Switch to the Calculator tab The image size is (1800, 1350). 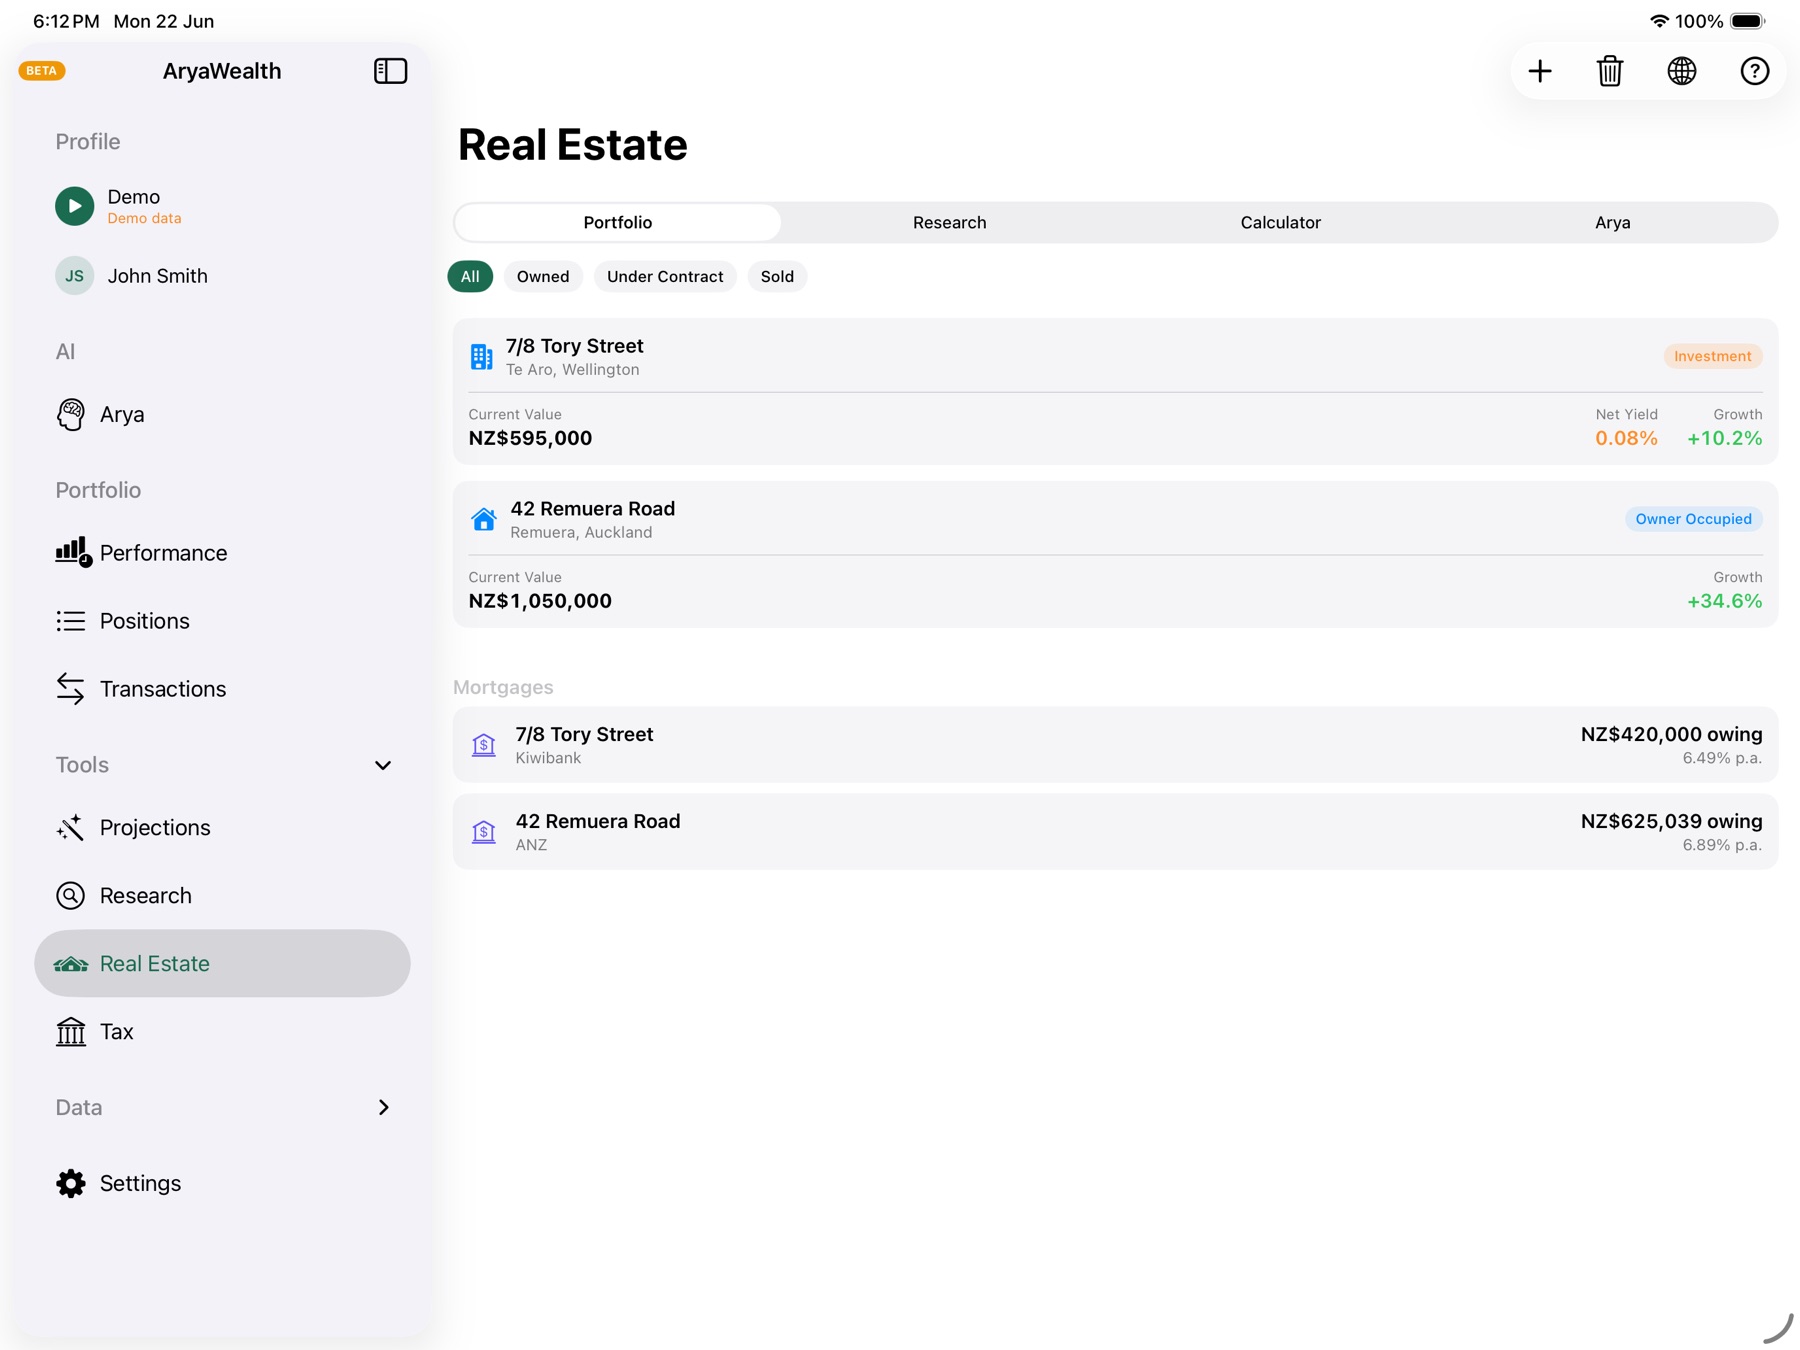pyautogui.click(x=1281, y=223)
